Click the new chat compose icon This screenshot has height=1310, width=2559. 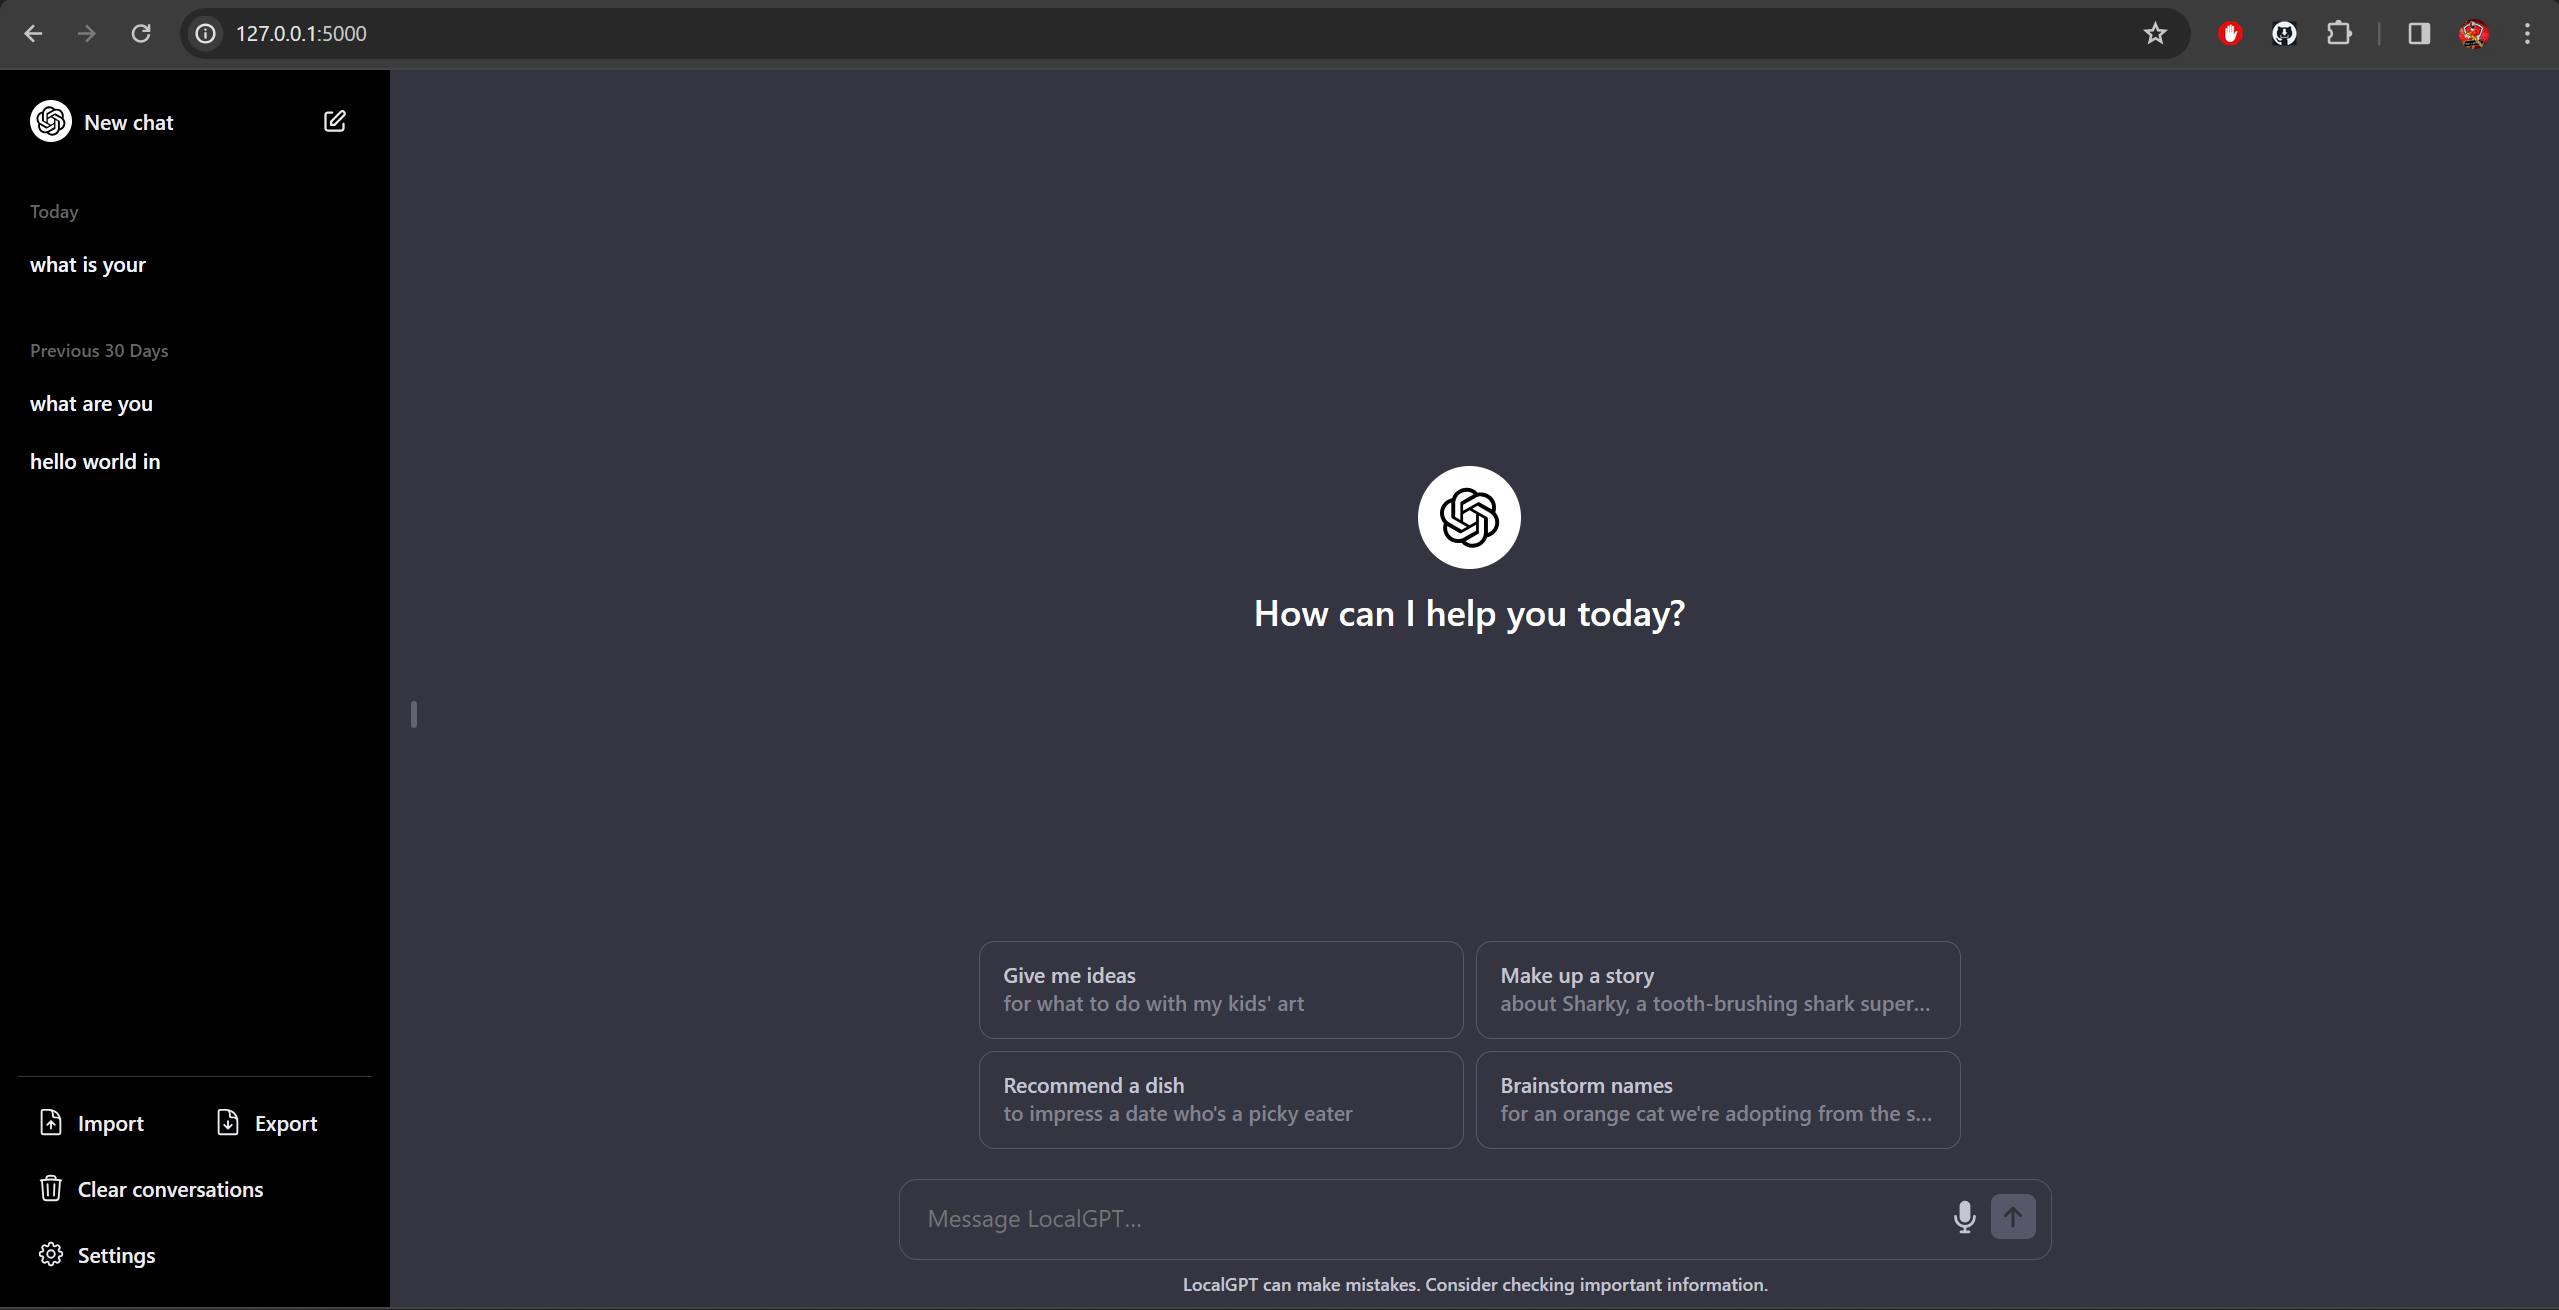tap(334, 122)
